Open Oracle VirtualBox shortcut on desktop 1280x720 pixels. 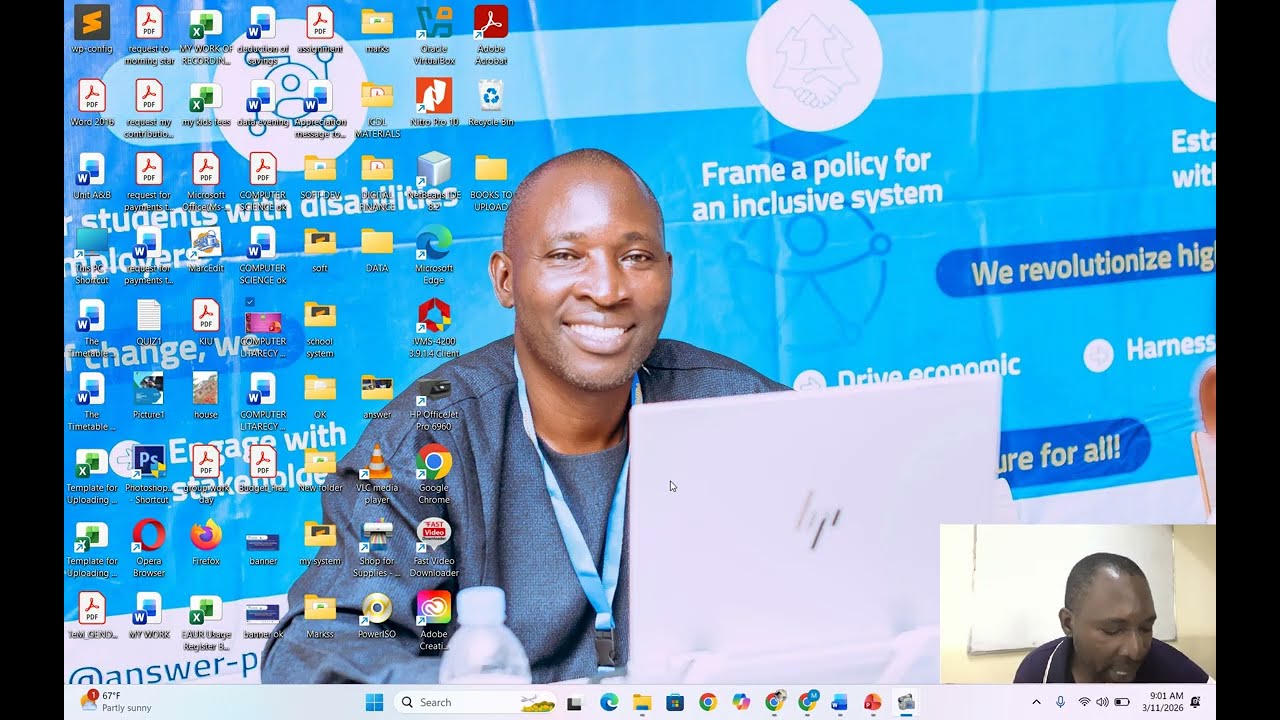click(434, 35)
